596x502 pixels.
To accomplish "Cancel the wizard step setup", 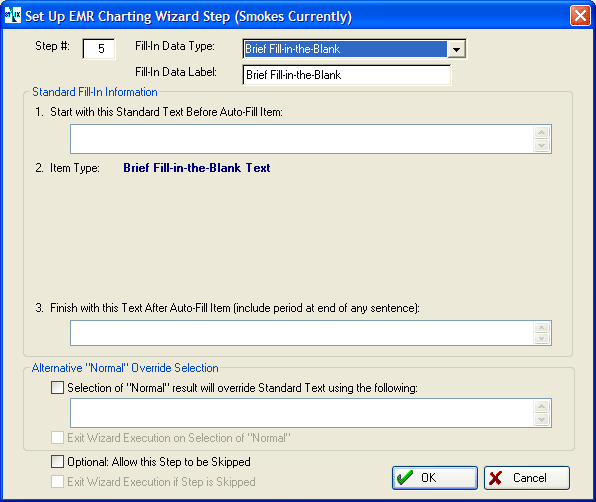I will coord(526,478).
